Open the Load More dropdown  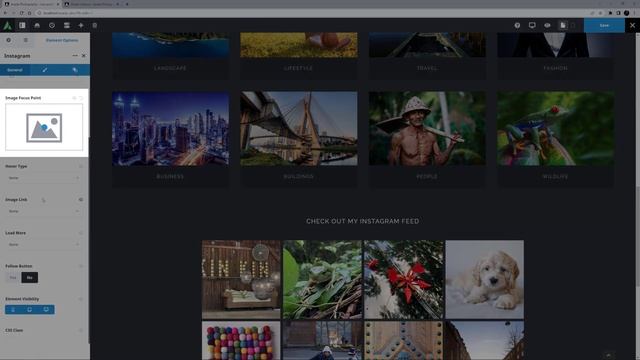click(x=44, y=244)
